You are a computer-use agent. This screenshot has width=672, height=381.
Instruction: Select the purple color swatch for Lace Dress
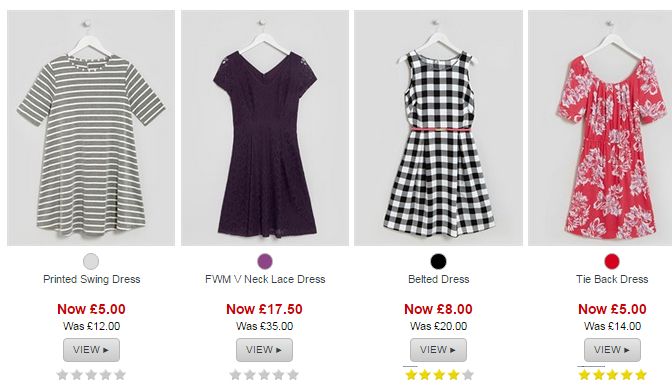(265, 261)
